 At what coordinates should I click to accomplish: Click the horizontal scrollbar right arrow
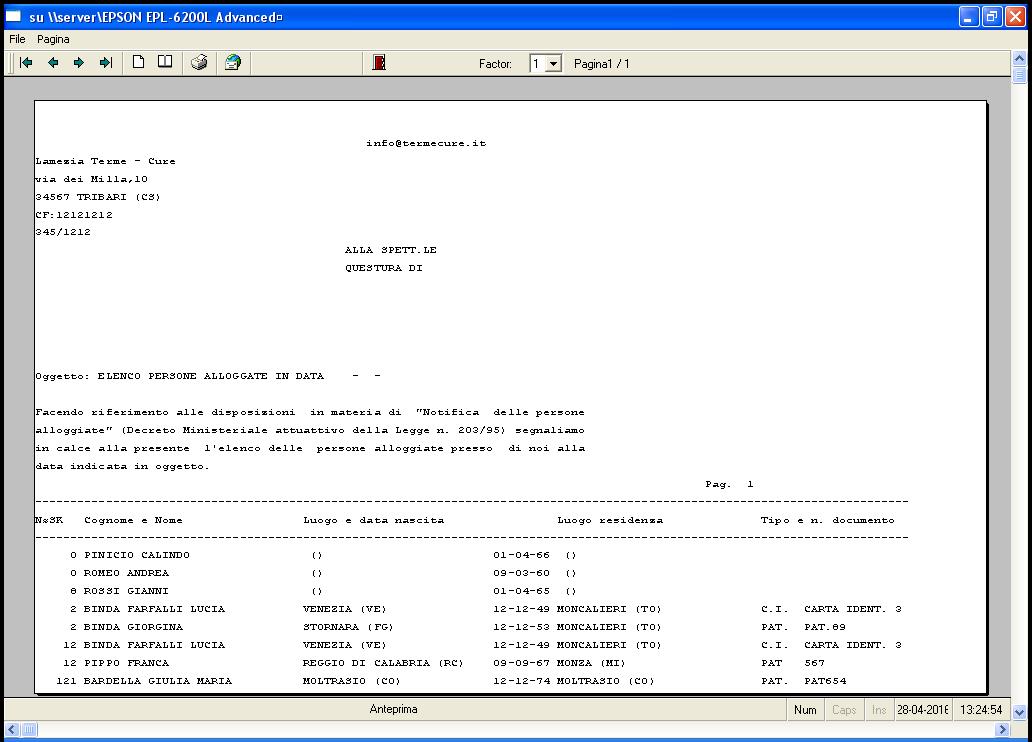point(1002,729)
